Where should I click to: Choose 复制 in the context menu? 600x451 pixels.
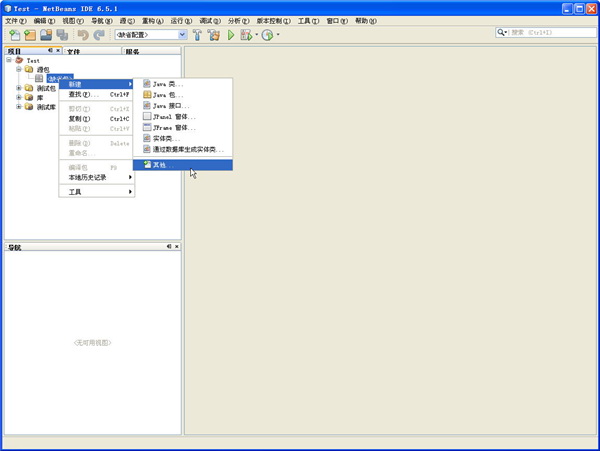click(96, 119)
